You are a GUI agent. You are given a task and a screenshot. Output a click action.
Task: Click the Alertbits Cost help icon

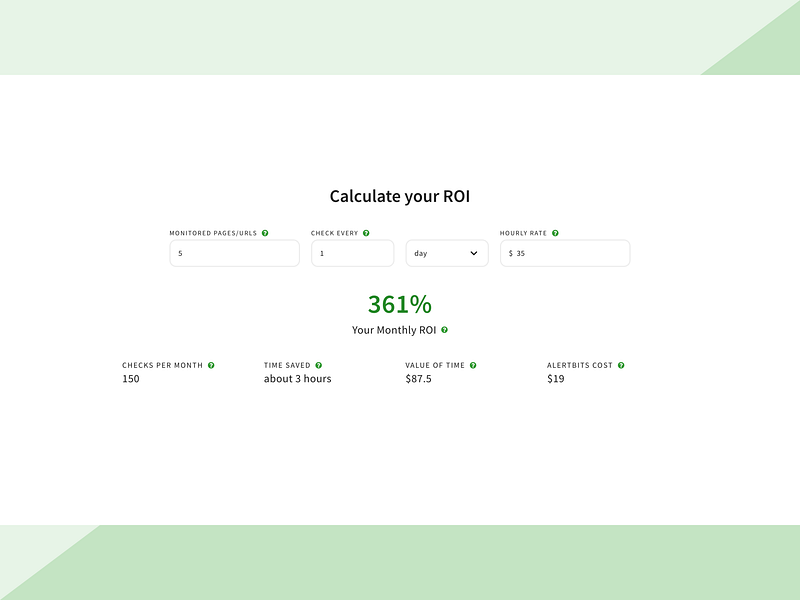tap(621, 365)
